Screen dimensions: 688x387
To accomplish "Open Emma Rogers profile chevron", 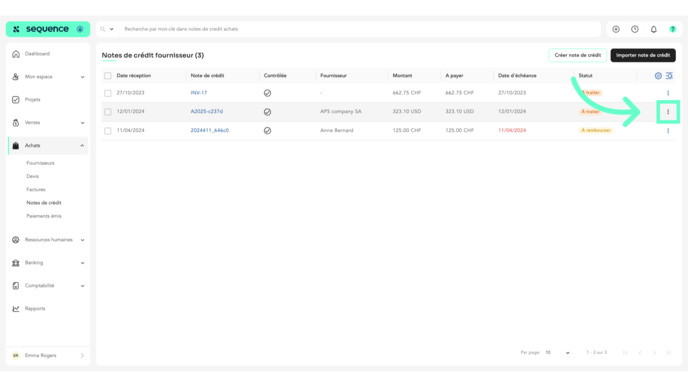I will (x=82, y=356).
